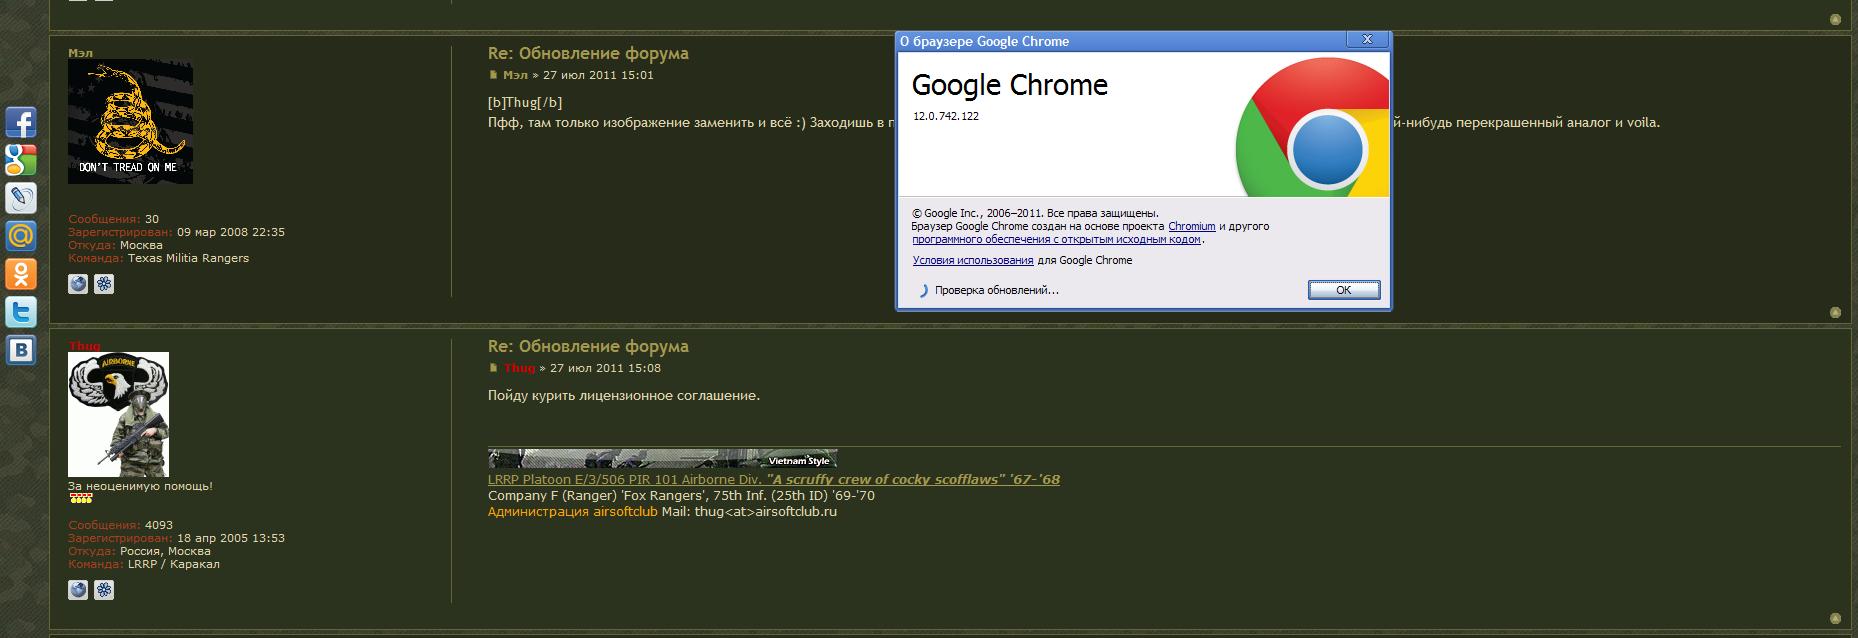Open author link Мэл beside 15:01 timestamp
The width and height of the screenshot is (1858, 638).
515,75
